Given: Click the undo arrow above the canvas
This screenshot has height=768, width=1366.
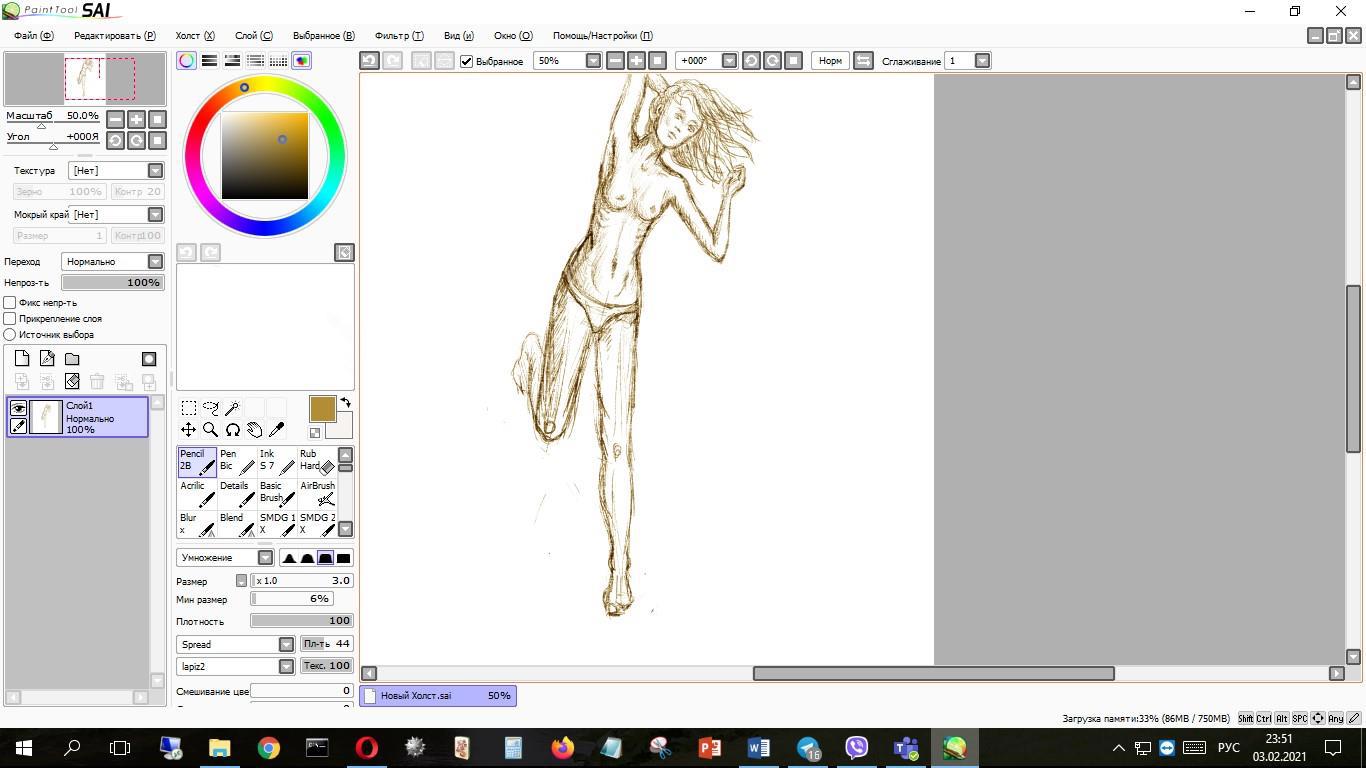Looking at the screenshot, I should coord(369,61).
